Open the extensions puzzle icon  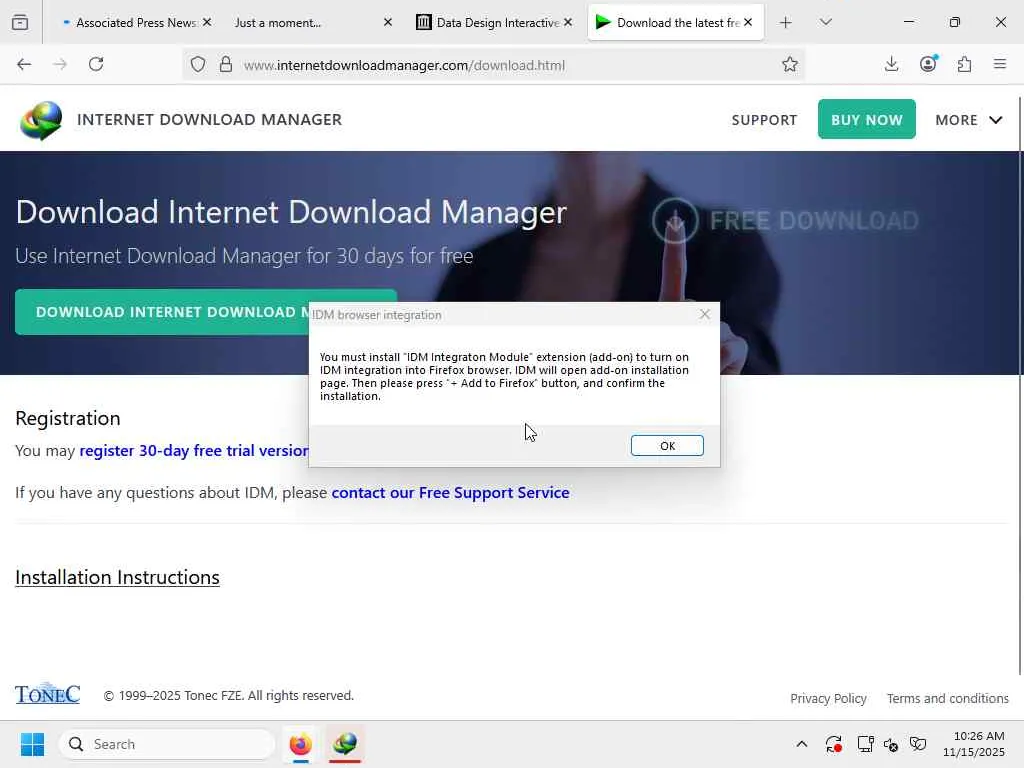click(x=964, y=64)
